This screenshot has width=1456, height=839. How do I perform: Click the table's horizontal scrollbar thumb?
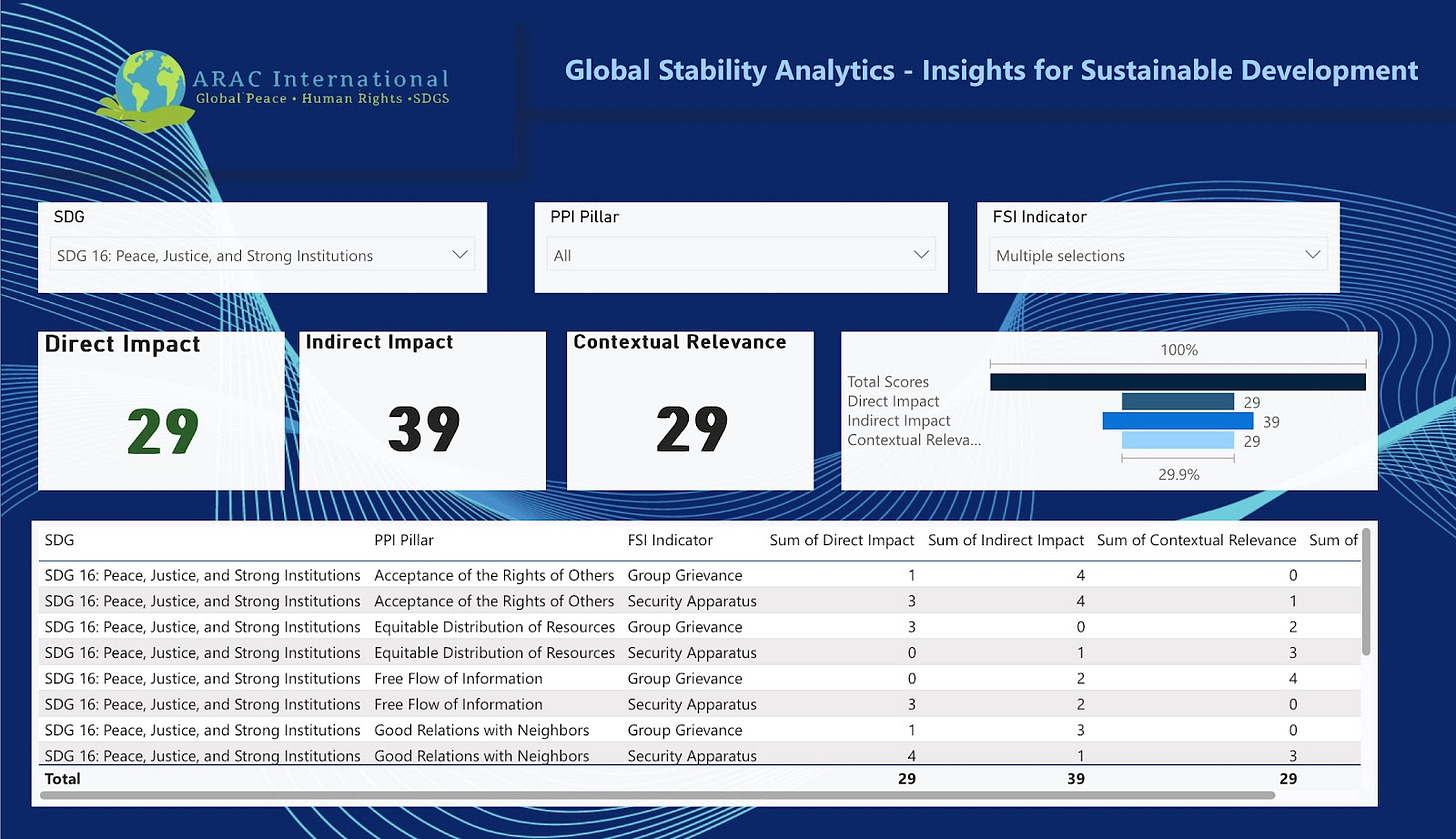tap(658, 796)
